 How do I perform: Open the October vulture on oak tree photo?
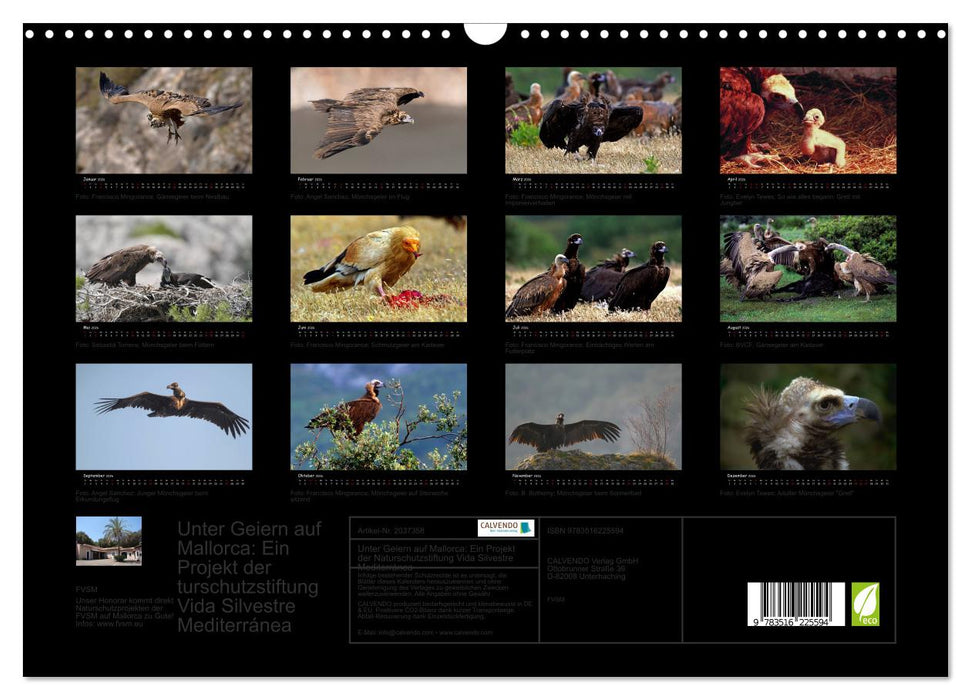pos(378,416)
